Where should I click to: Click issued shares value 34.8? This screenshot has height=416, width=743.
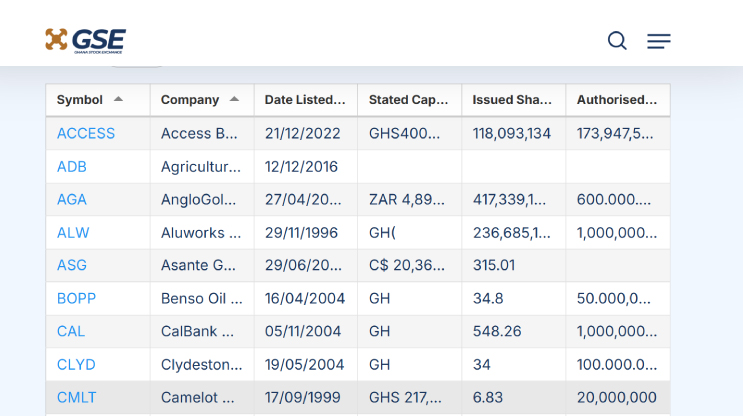pos(488,298)
